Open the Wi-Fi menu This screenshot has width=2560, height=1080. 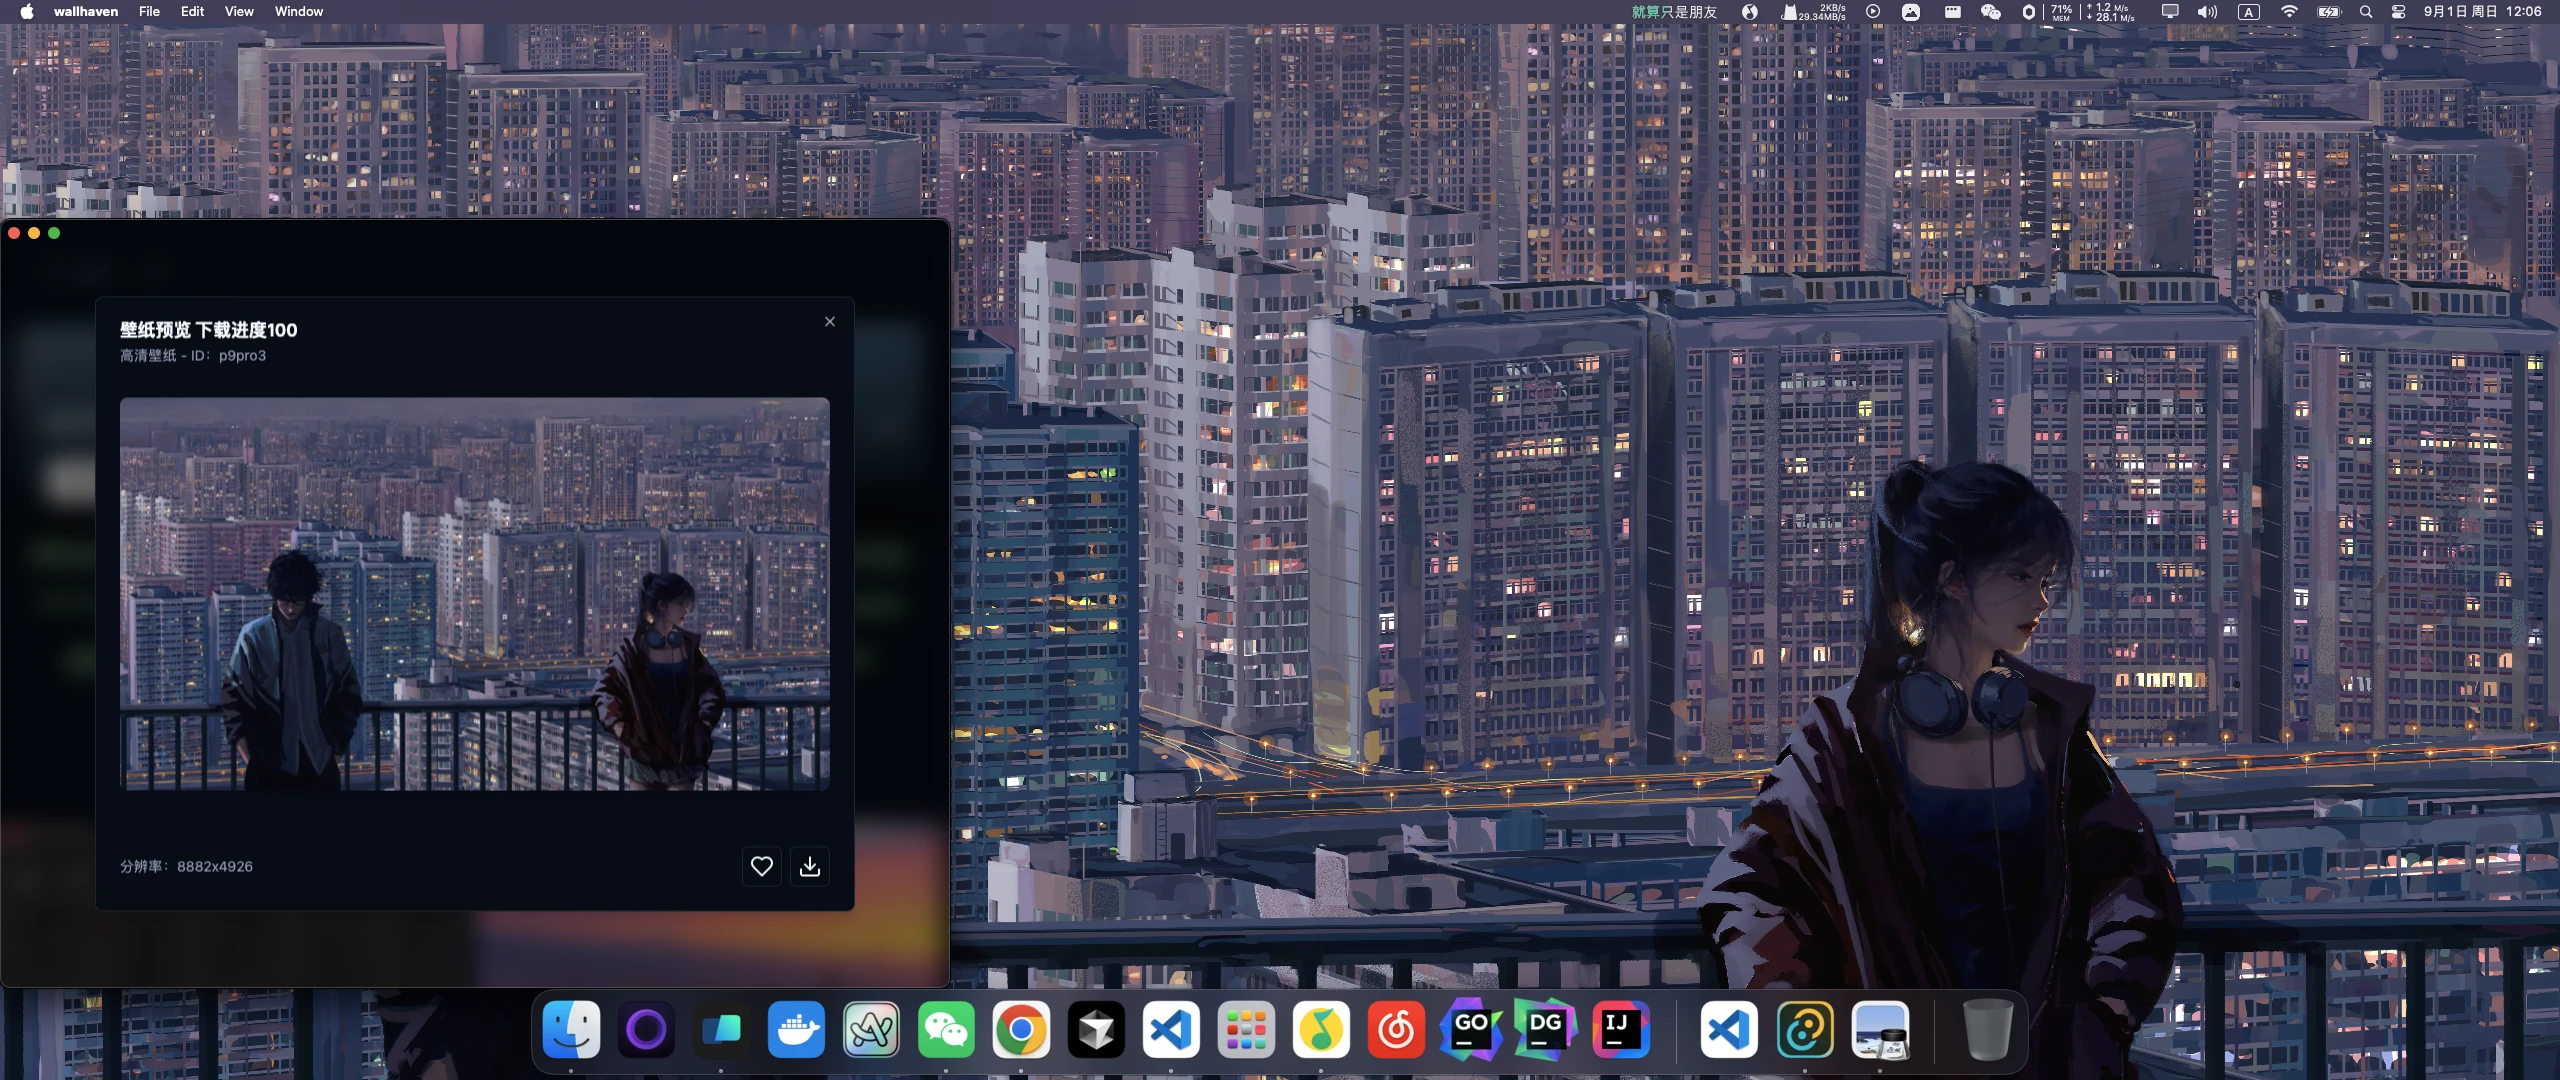2289,12
